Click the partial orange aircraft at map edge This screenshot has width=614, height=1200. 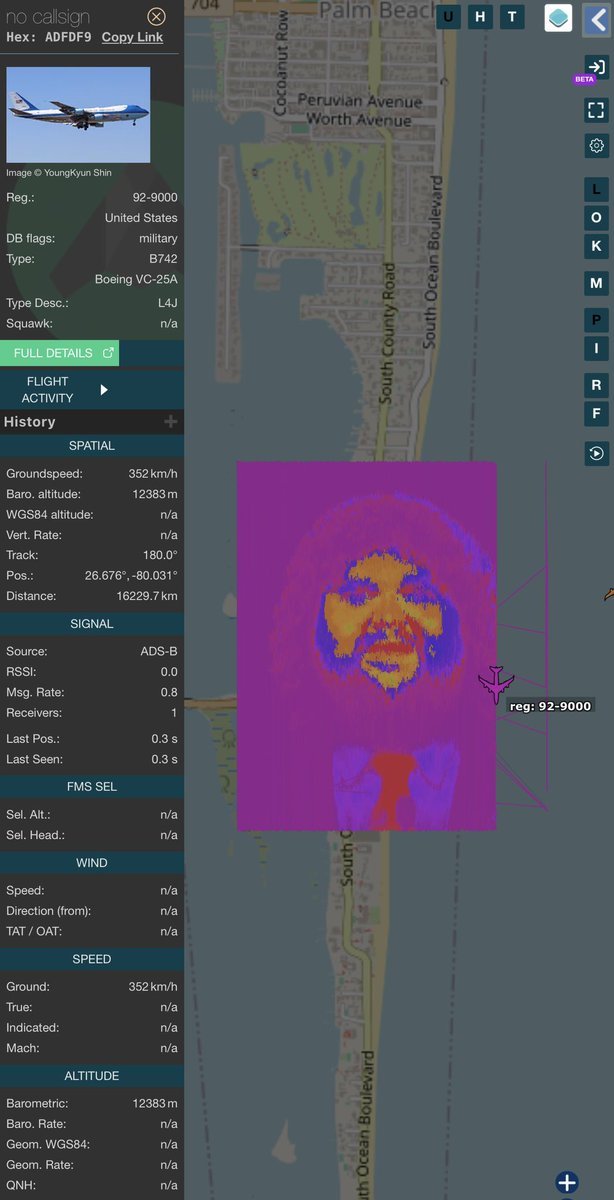(x=608, y=595)
